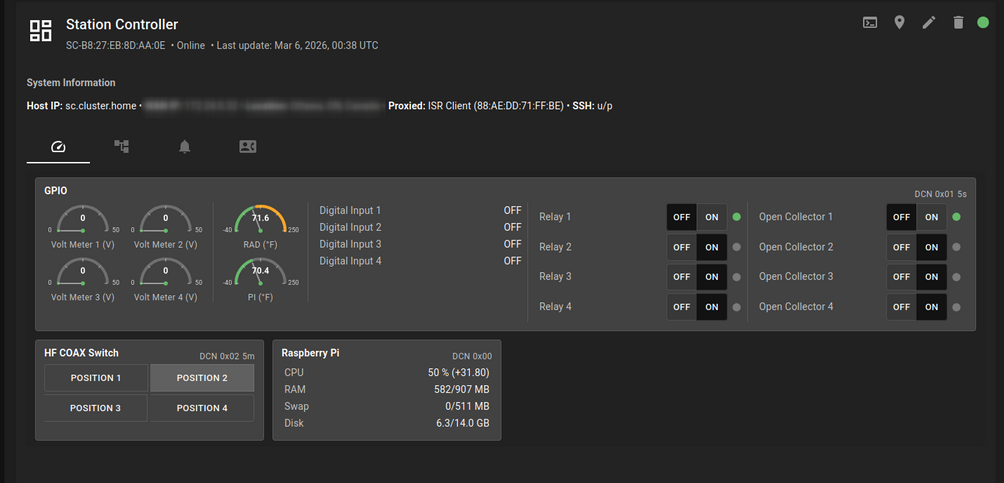Click the green online status indicator

(983, 23)
